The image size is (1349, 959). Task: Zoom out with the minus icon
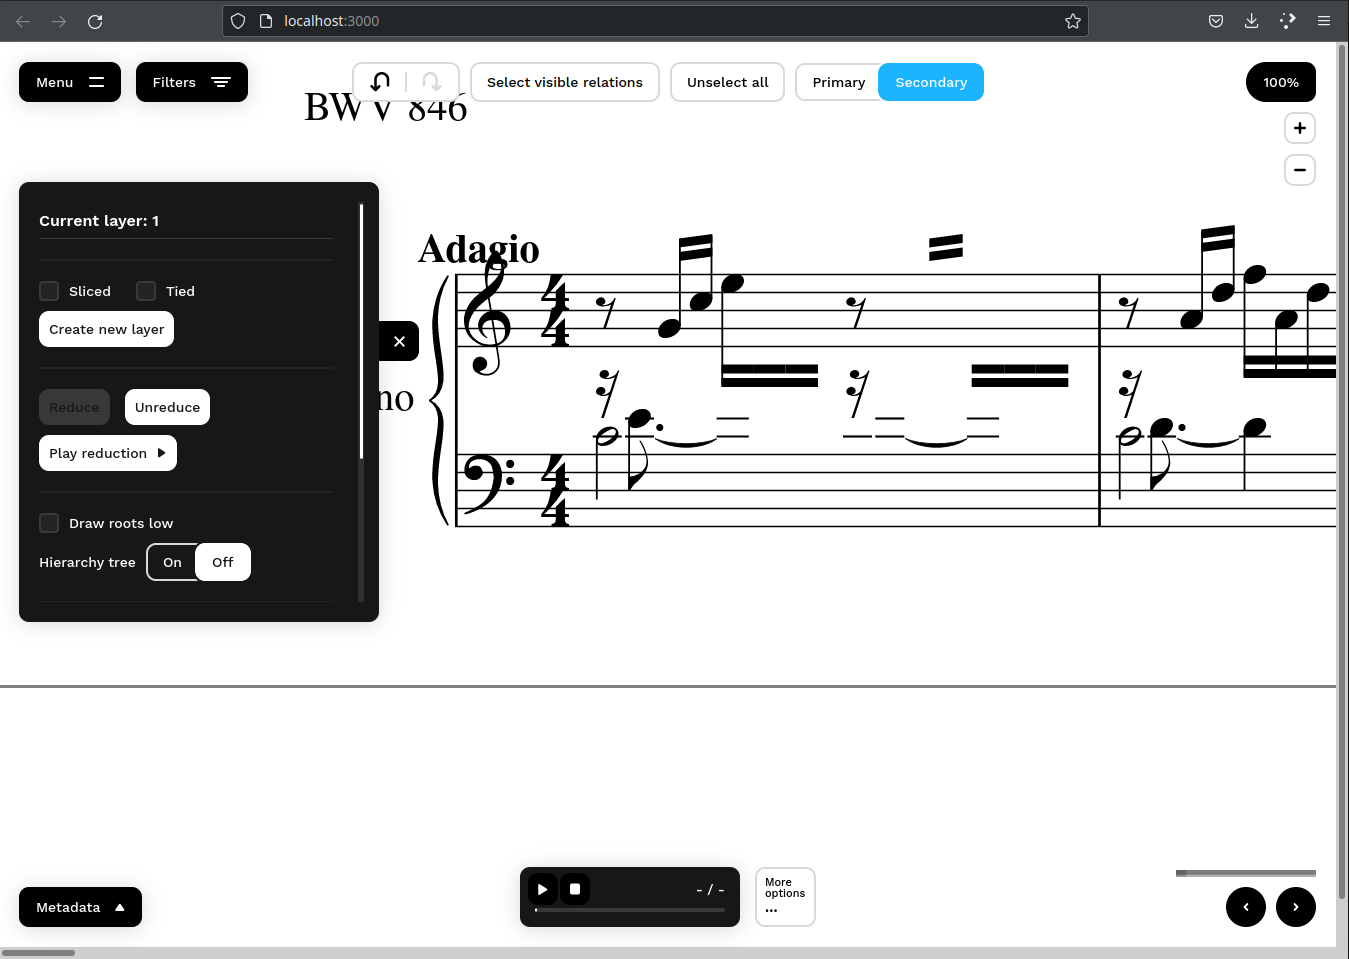[x=1300, y=170]
